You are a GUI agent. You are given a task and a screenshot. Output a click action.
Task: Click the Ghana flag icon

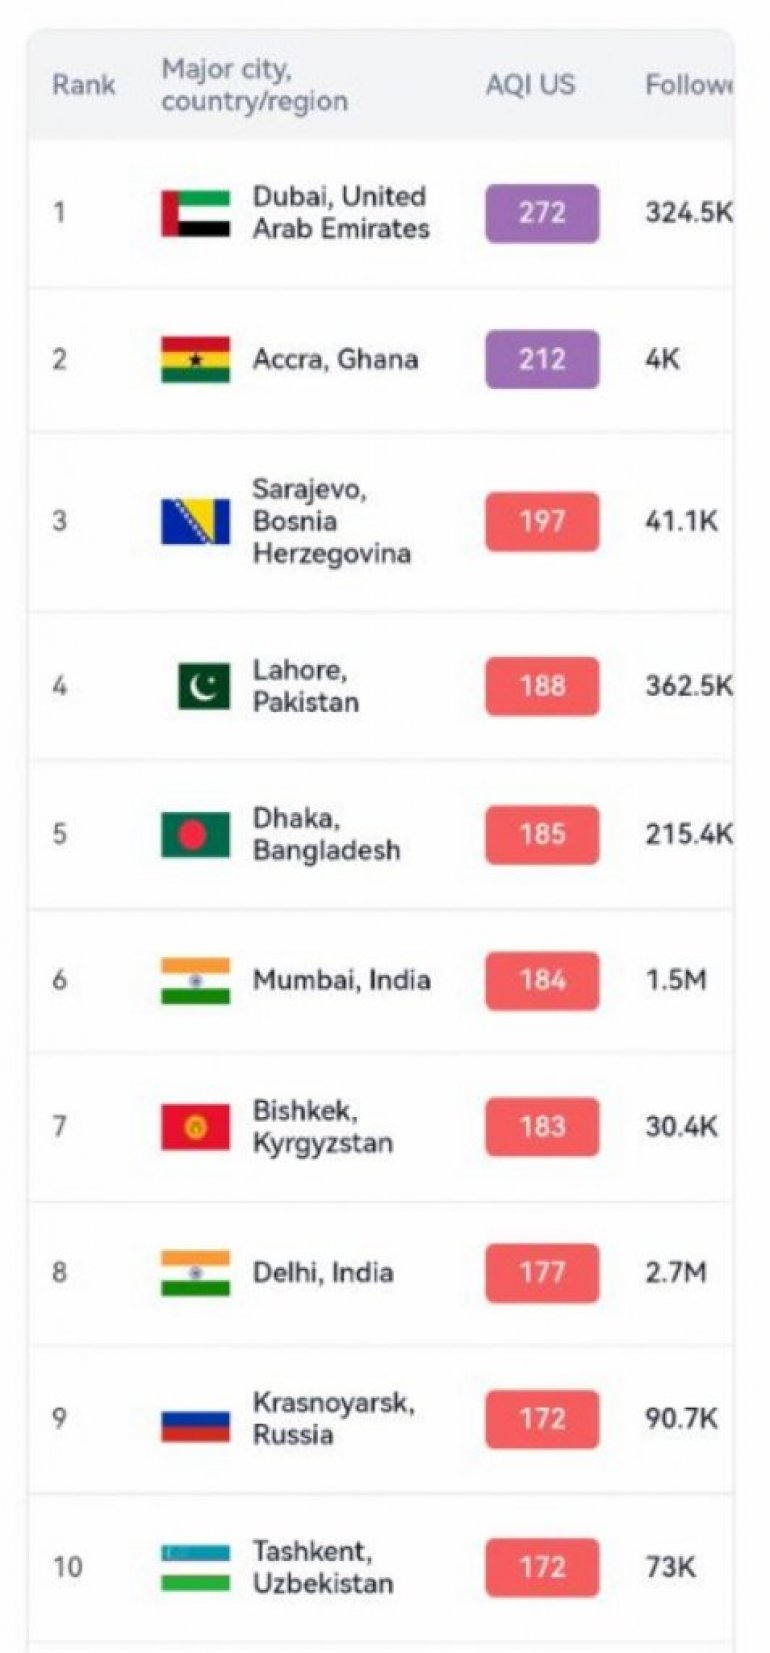pyautogui.click(x=195, y=359)
